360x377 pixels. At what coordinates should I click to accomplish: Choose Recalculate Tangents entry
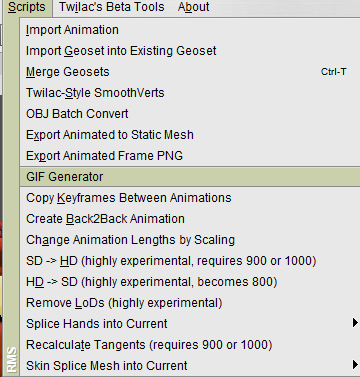[x=190, y=345]
